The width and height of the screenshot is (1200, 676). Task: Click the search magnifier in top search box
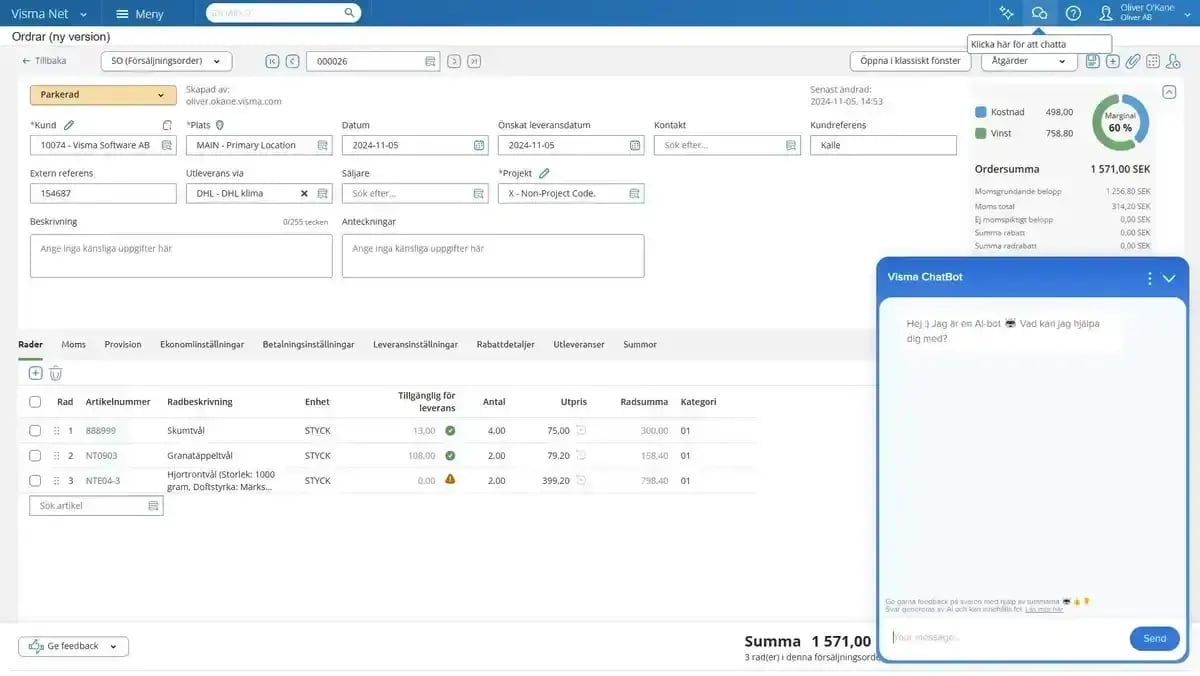coord(349,13)
